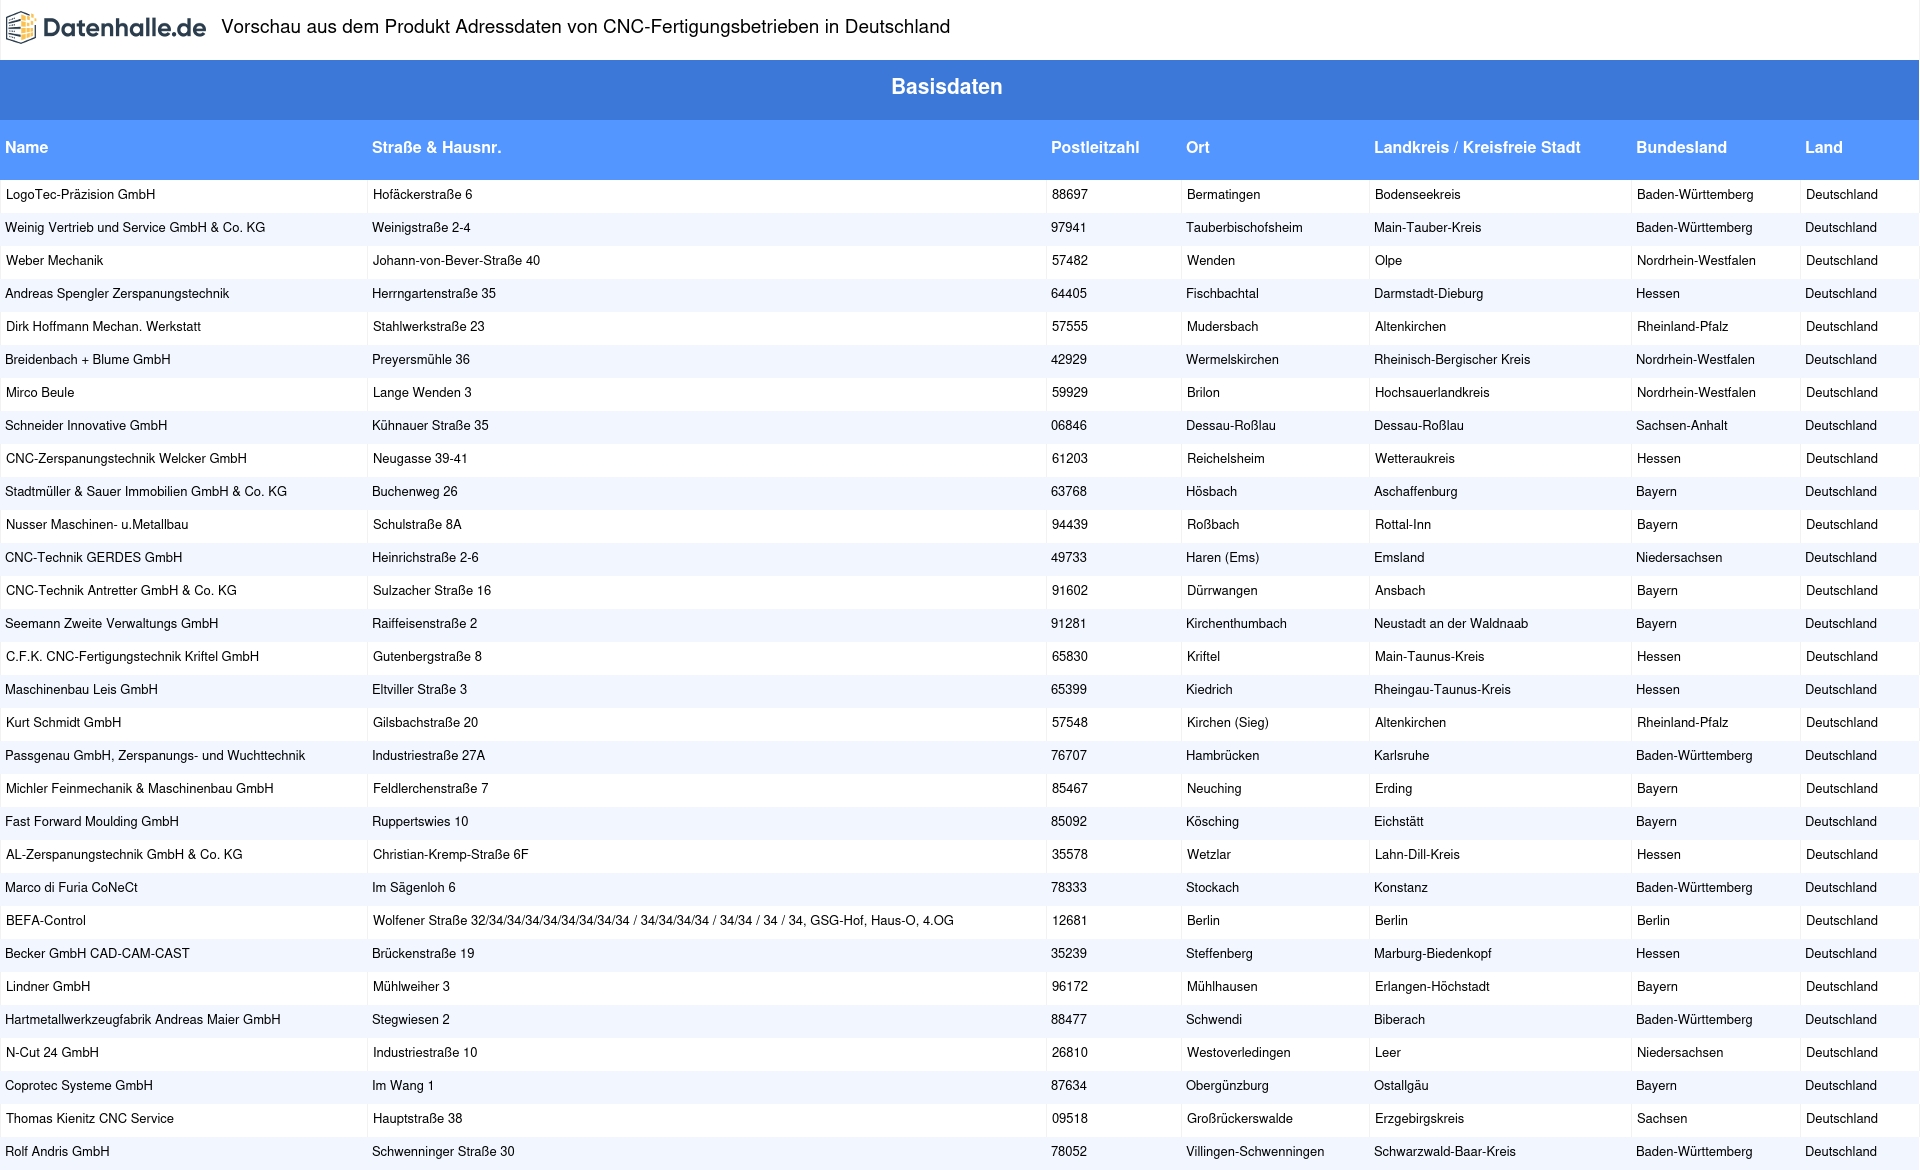Select the N-Cut 24 GmbH entry
1920x1170 pixels.
52,1052
